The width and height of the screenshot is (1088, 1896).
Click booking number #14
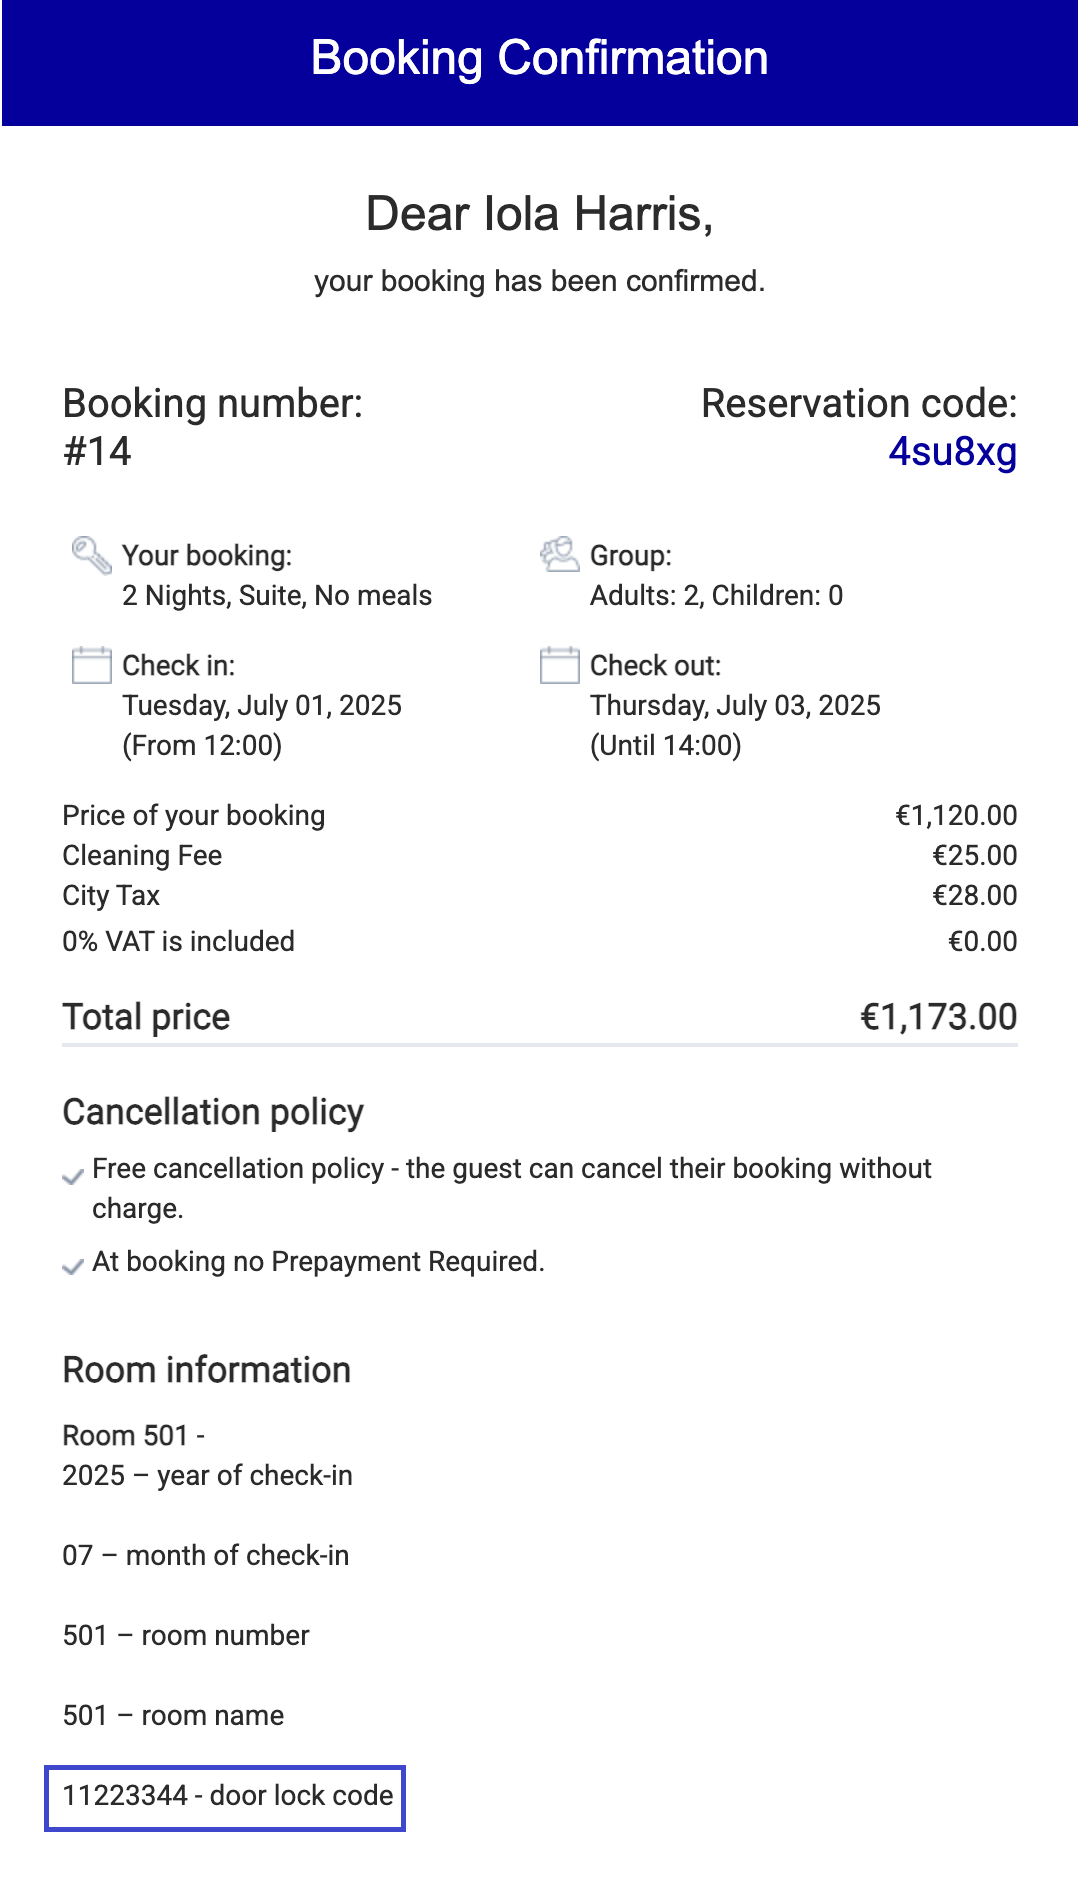coord(97,451)
